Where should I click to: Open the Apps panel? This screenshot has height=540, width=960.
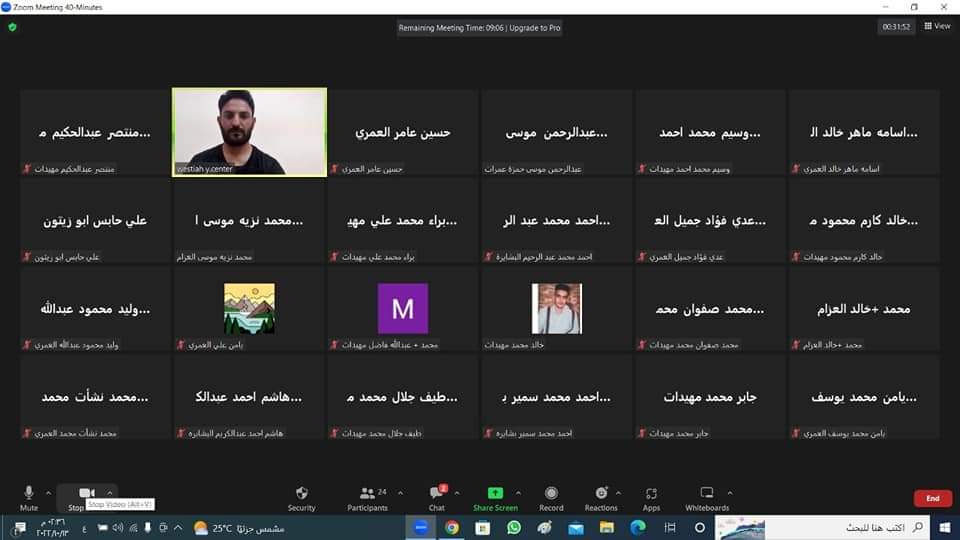pyautogui.click(x=651, y=496)
